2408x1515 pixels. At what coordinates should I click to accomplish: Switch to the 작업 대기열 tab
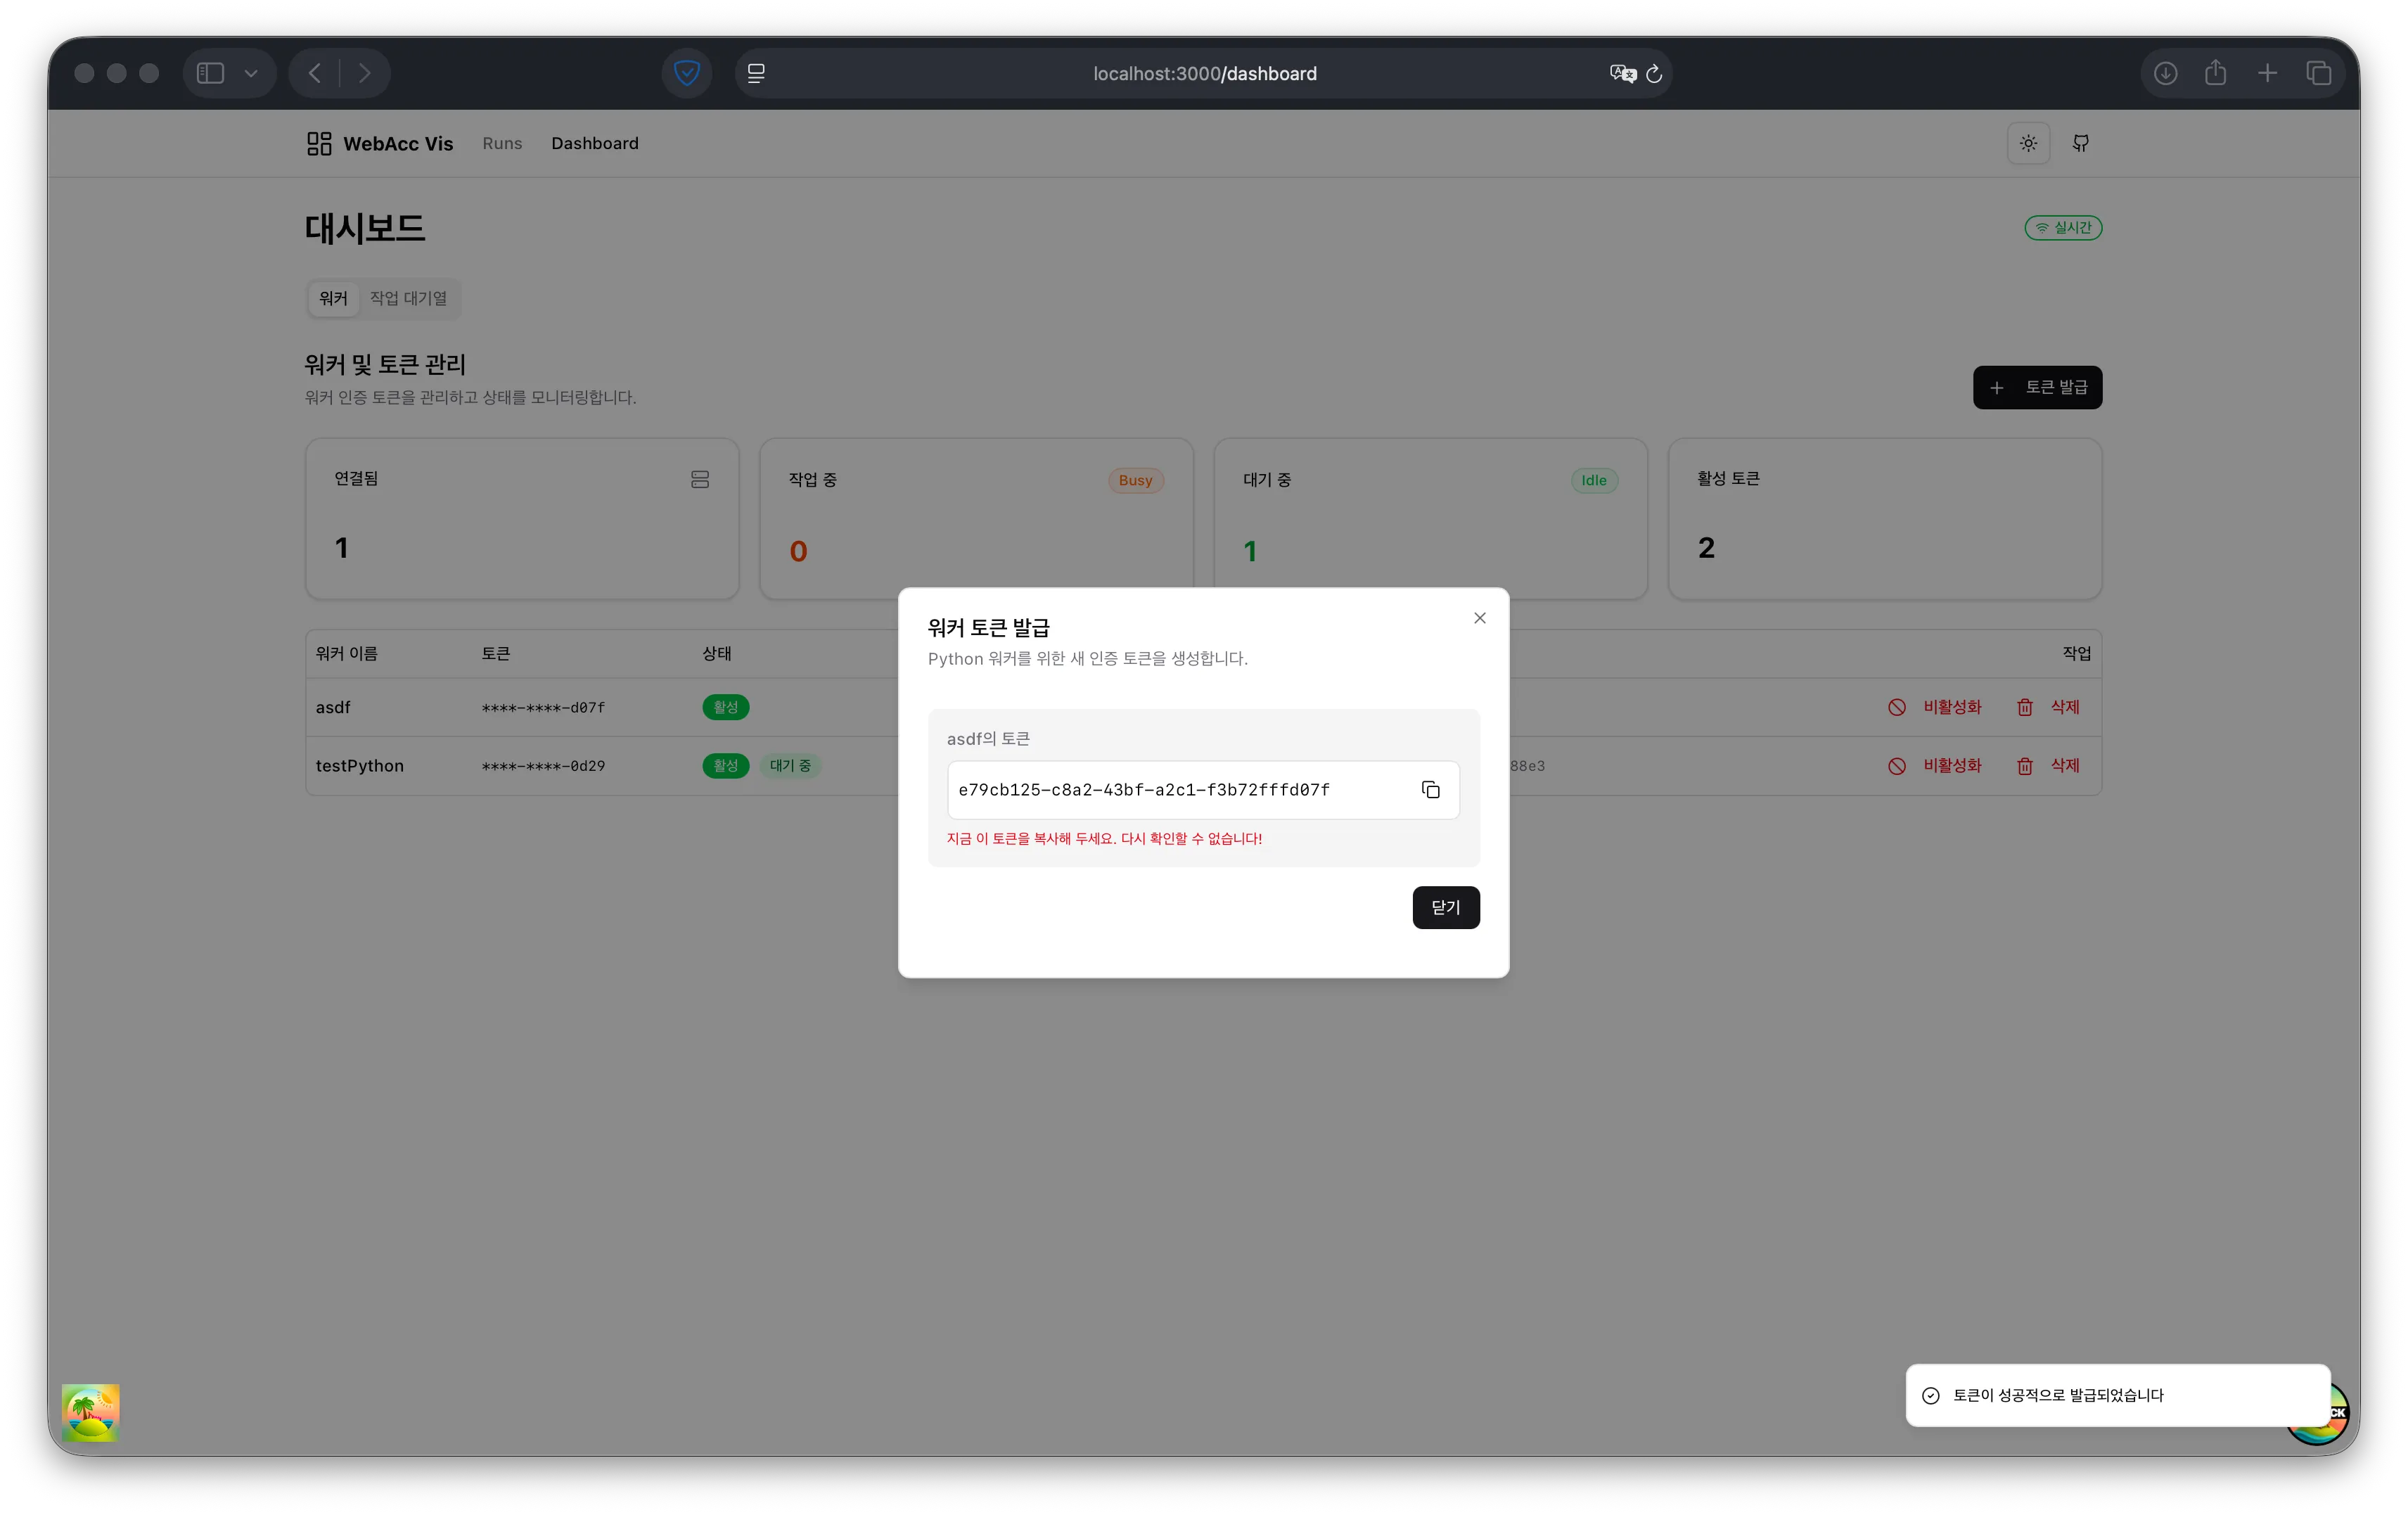point(408,298)
